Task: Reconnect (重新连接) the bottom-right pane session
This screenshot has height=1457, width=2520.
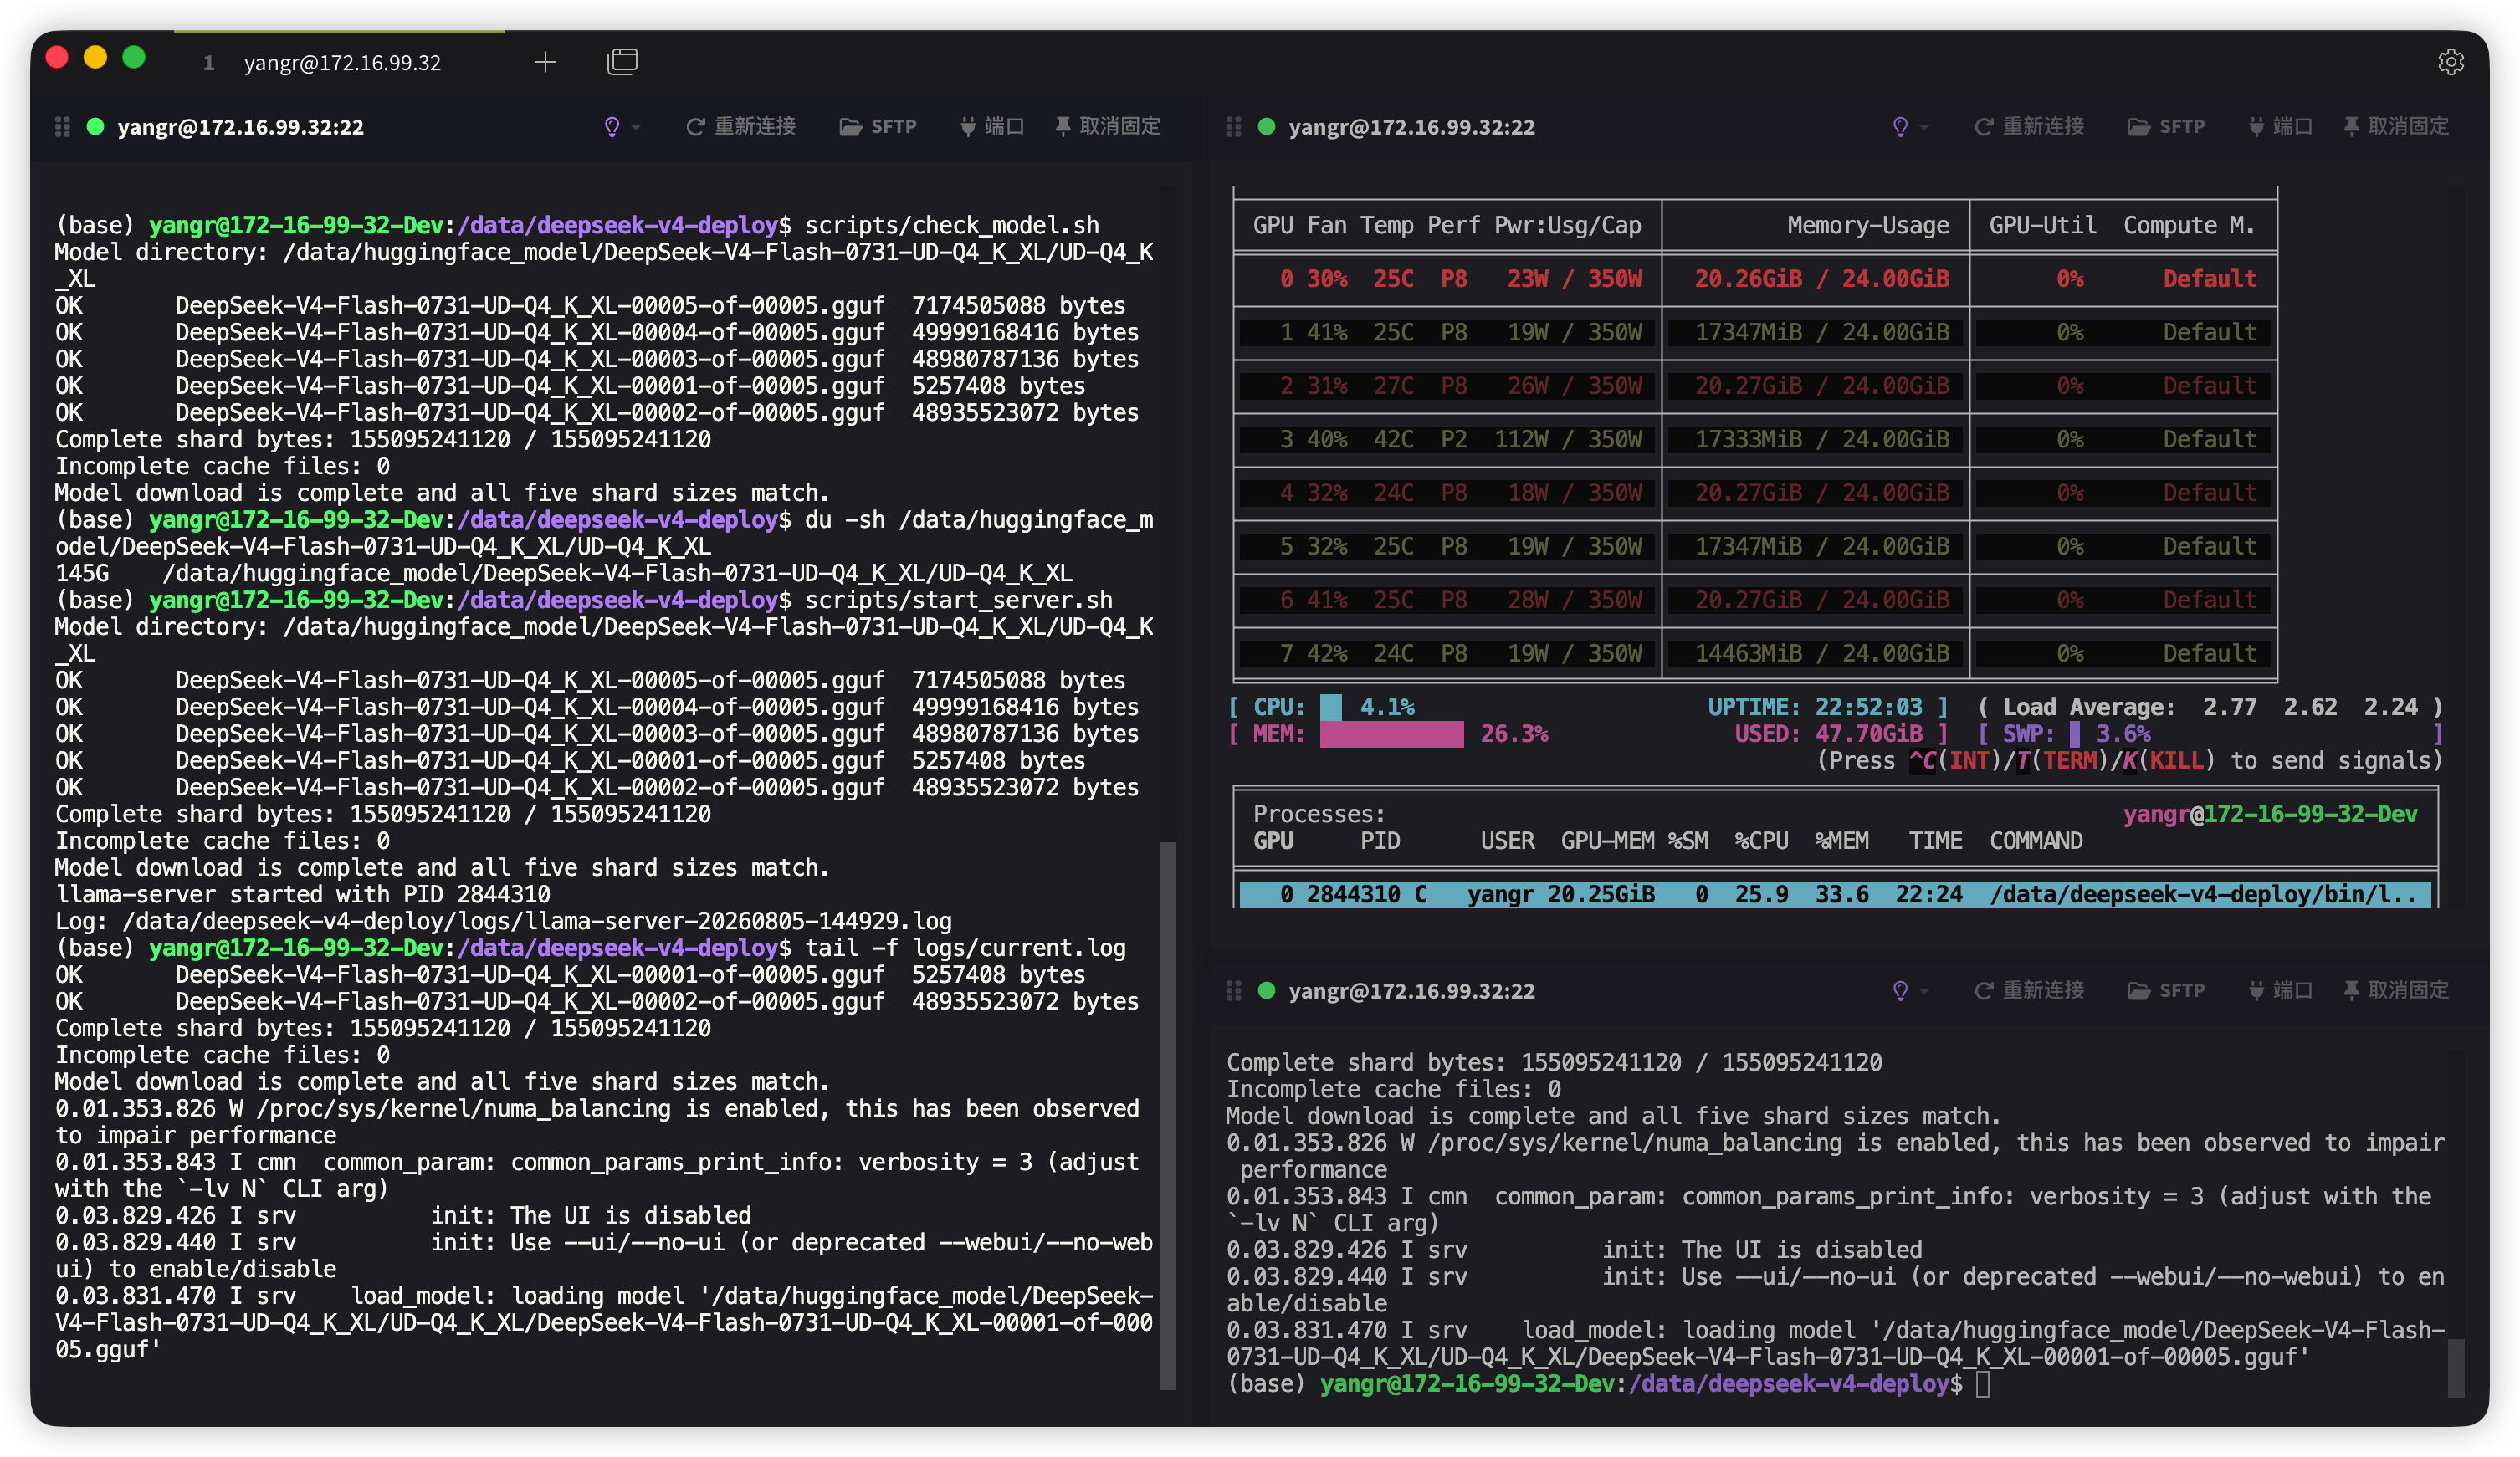Action: (x=2029, y=991)
